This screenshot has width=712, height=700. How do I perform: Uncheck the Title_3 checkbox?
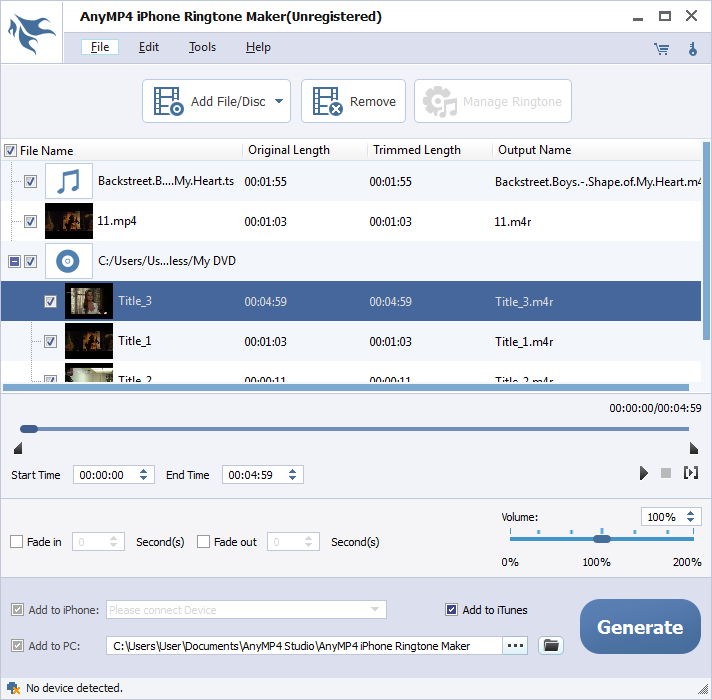50,301
